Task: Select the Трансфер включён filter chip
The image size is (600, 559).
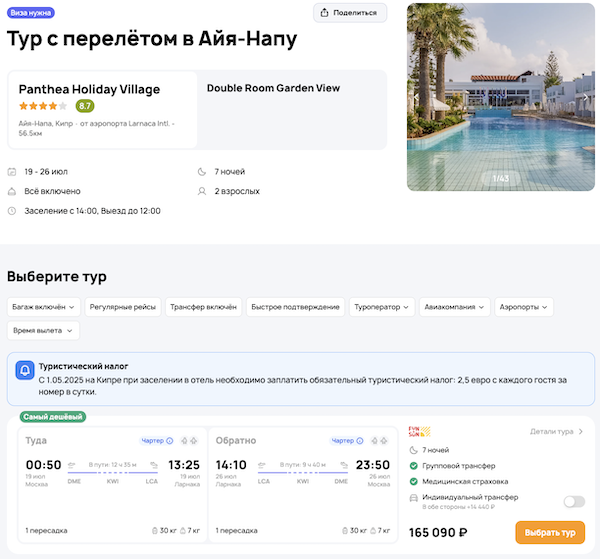Action: [x=203, y=307]
